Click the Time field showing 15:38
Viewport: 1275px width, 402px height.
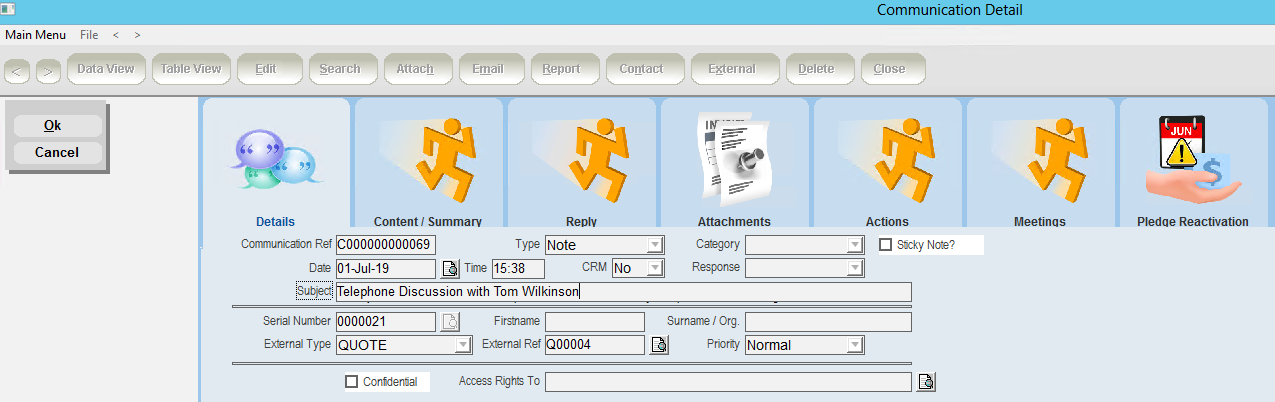coord(518,268)
